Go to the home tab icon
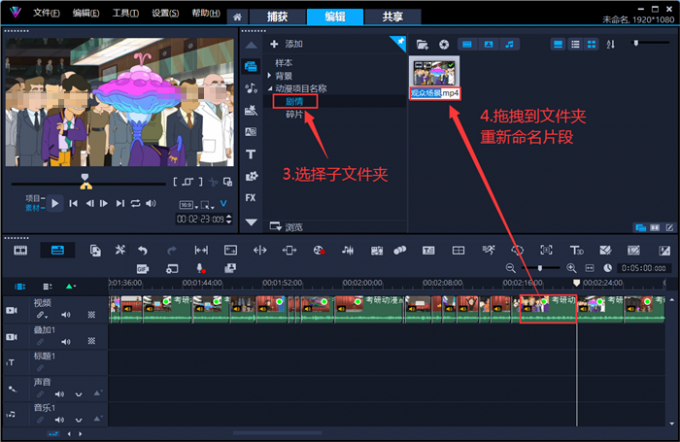 pyautogui.click(x=237, y=17)
